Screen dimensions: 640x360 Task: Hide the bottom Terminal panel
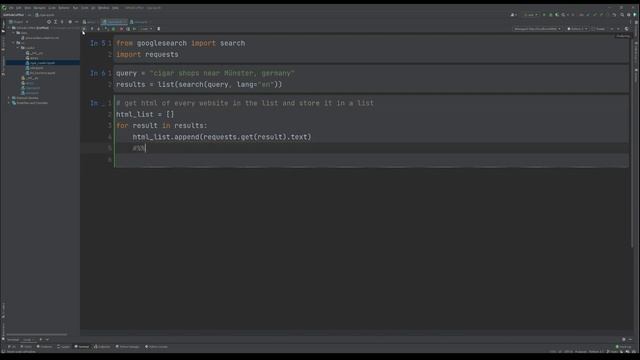coord(631,340)
